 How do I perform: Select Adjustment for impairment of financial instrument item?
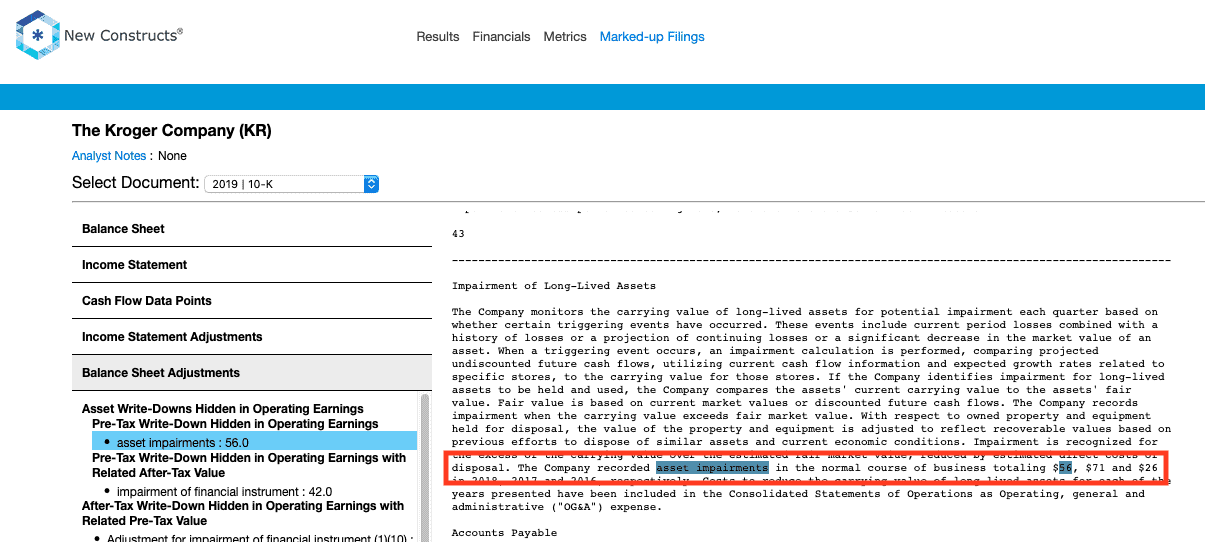pos(258,539)
